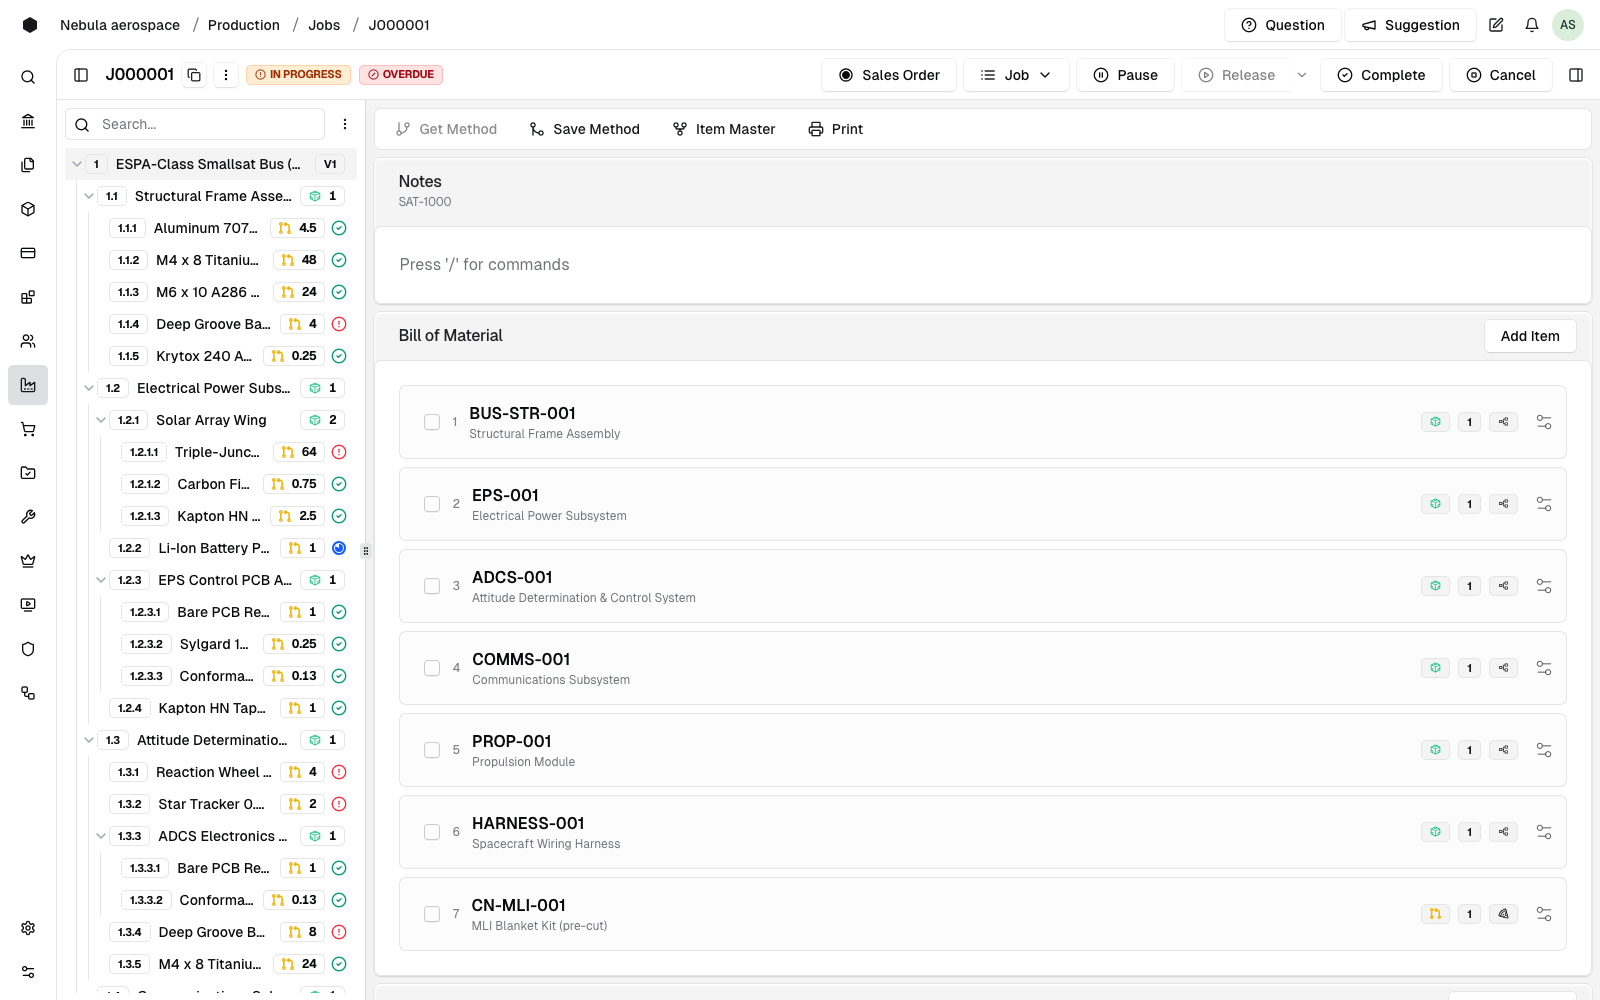1600x1000 pixels.
Task: Select the COMMS-001 checkbox
Action: click(x=432, y=668)
